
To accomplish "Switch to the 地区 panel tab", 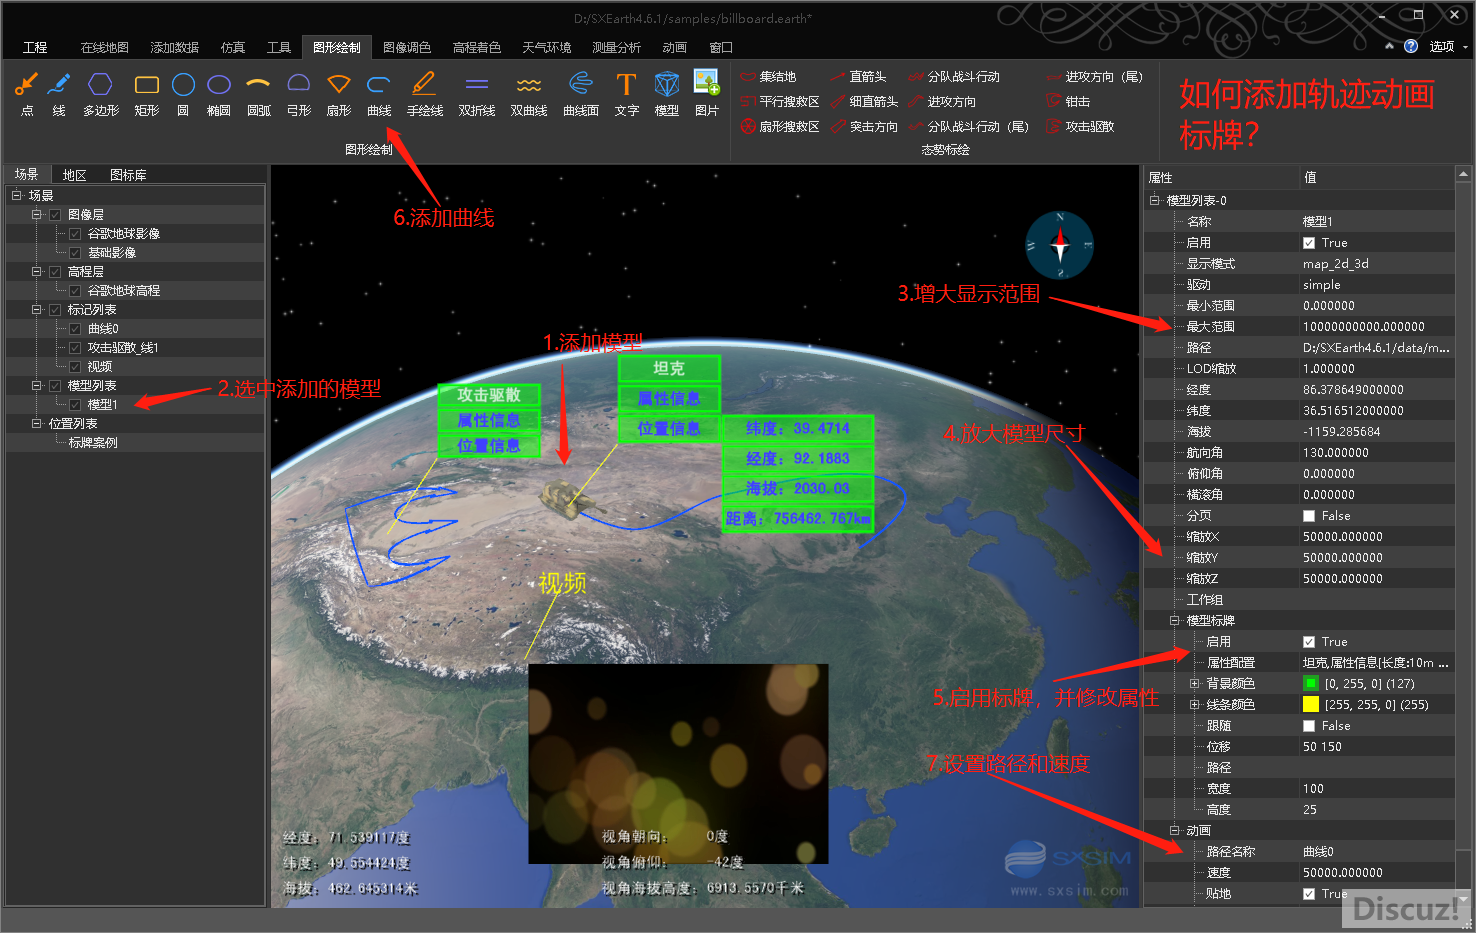I will click(x=75, y=175).
